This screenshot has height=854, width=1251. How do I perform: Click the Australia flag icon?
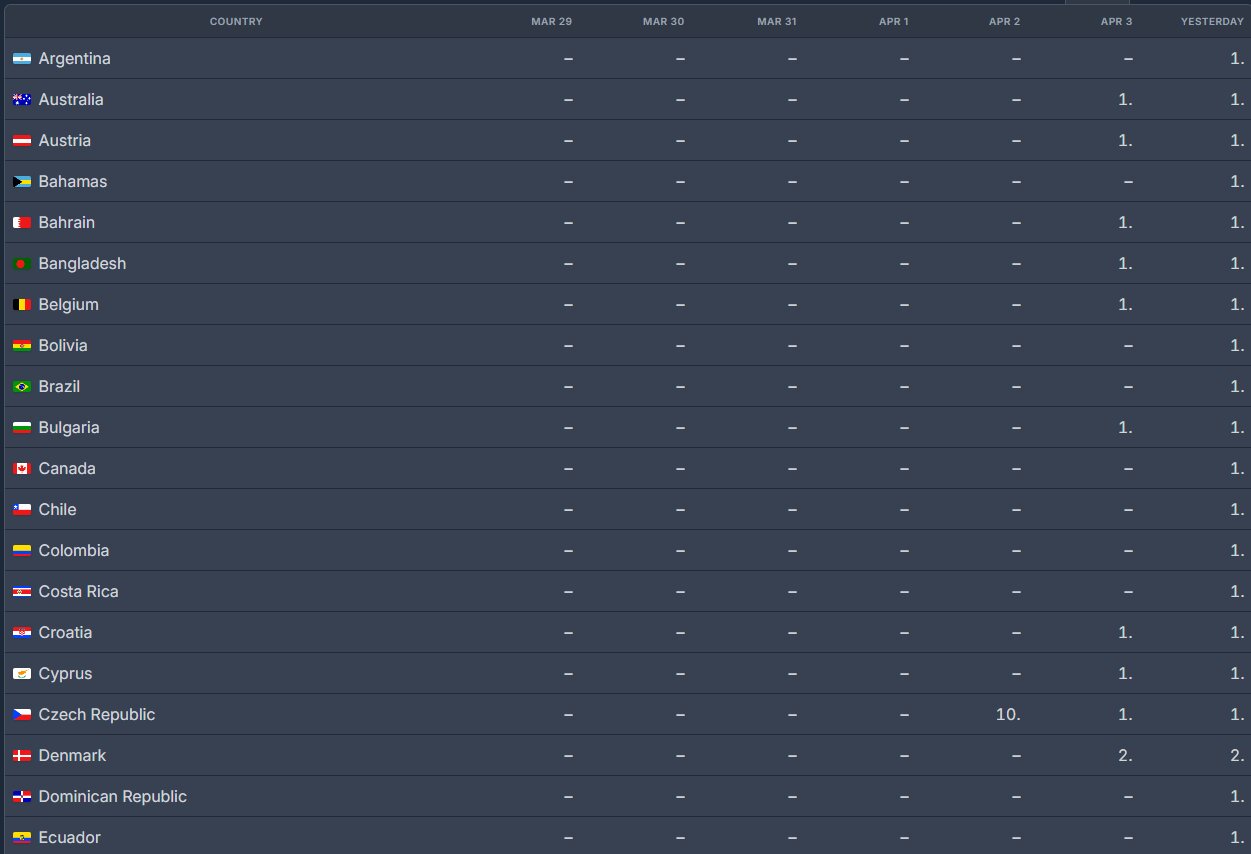22,100
